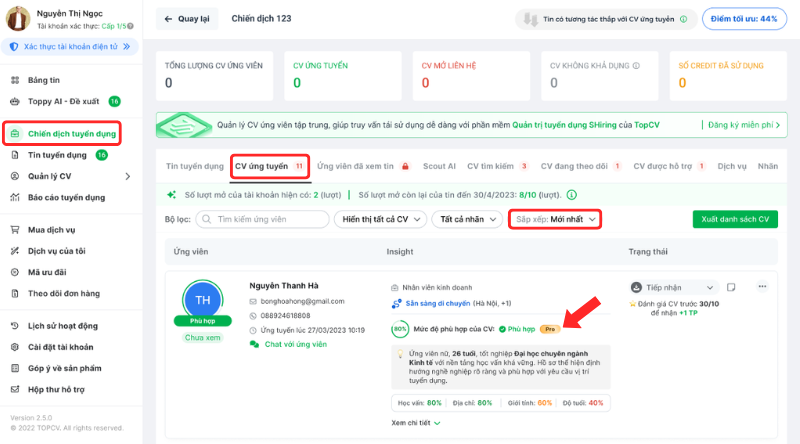800x444 pixels.
Task: Open three-dots menu for Nguyễn Thanh Hà
Action: coord(762,286)
